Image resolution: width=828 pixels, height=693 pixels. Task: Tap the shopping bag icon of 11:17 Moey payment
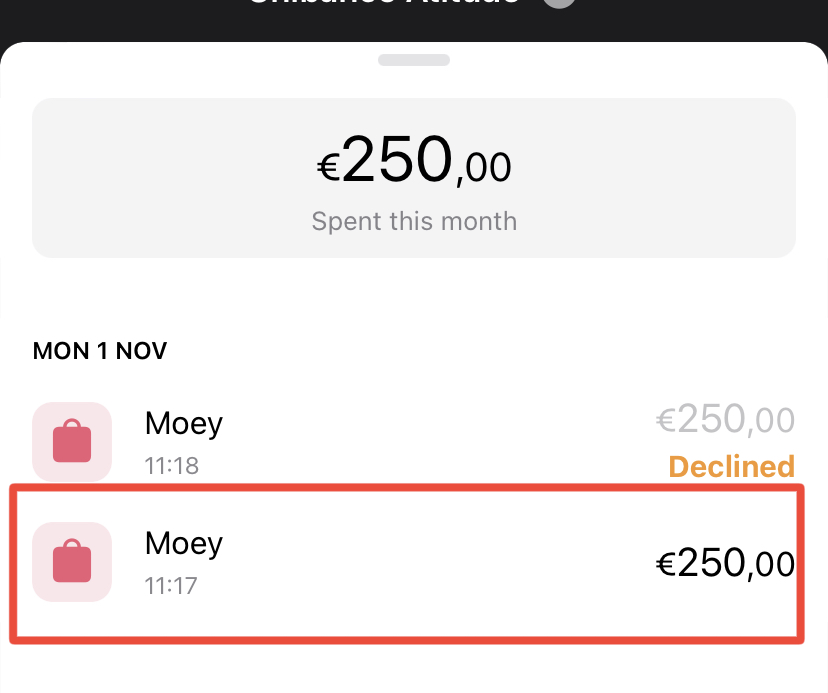72,562
